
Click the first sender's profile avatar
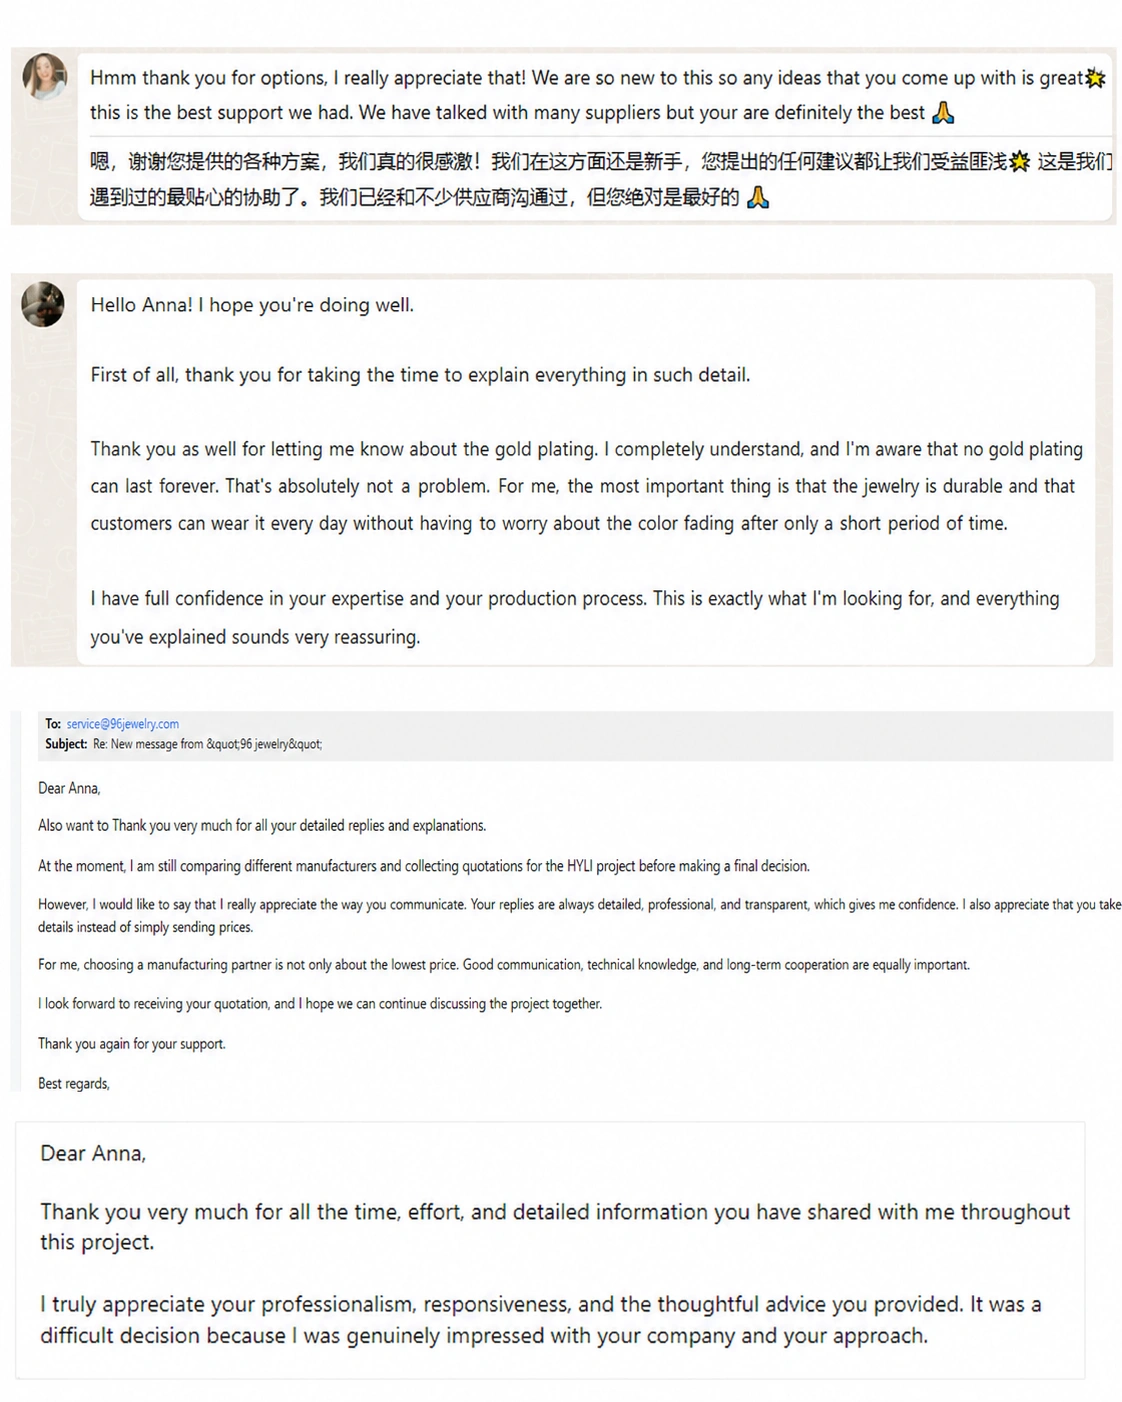(44, 76)
